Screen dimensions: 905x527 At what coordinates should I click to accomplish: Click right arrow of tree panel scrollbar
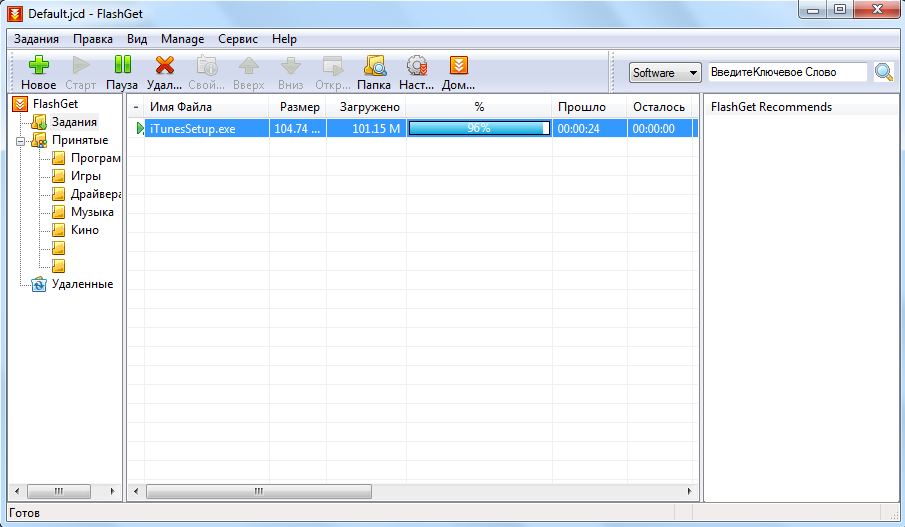pos(112,491)
